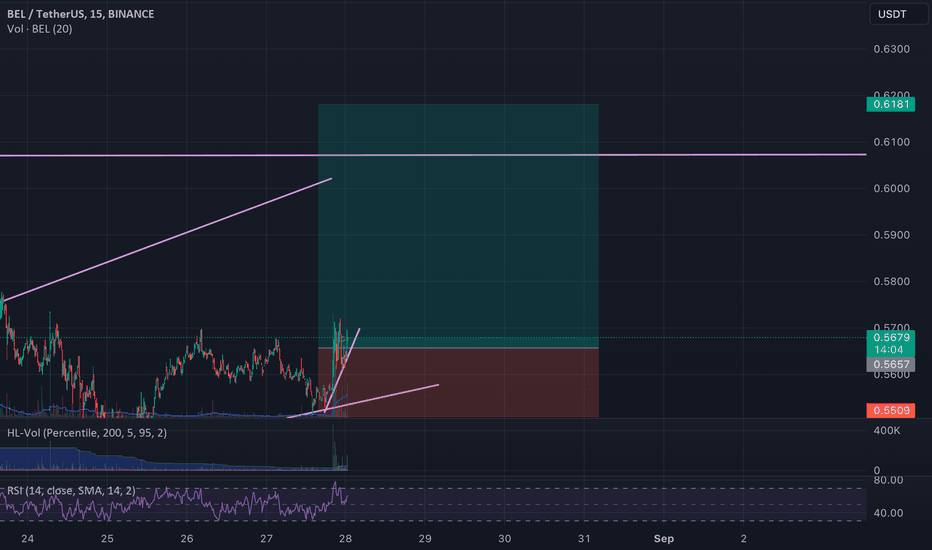Click the BEL / TetherUS symbol title
The width and height of the screenshot is (932, 550).
point(80,14)
